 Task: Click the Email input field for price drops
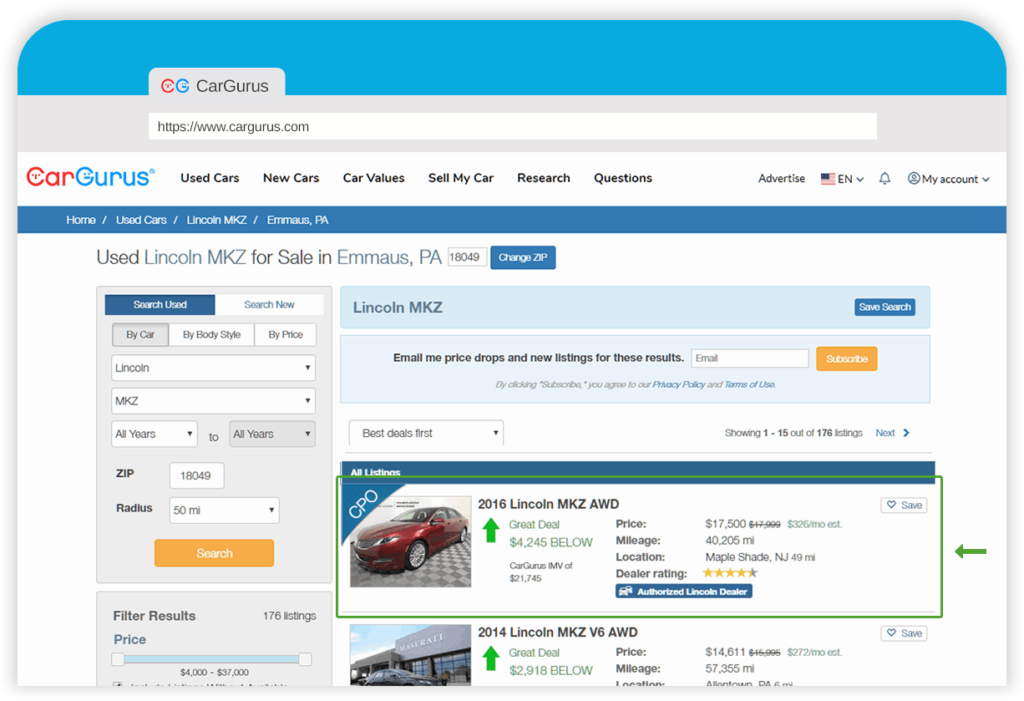coord(749,358)
